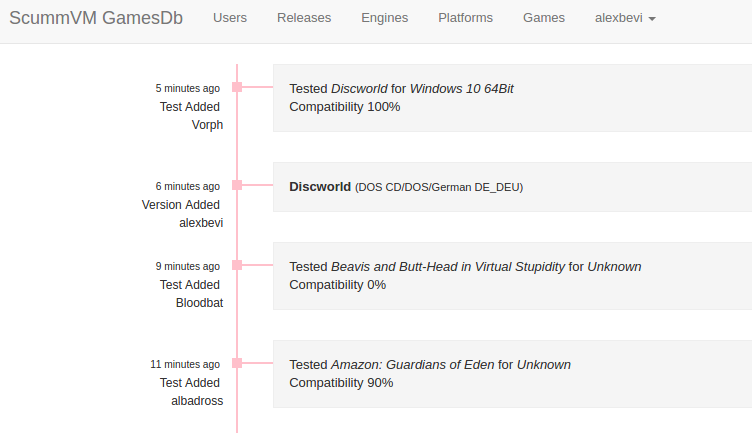752x433 pixels.
Task: Click the 5 minutes ago timeline marker
Action: tap(237, 87)
